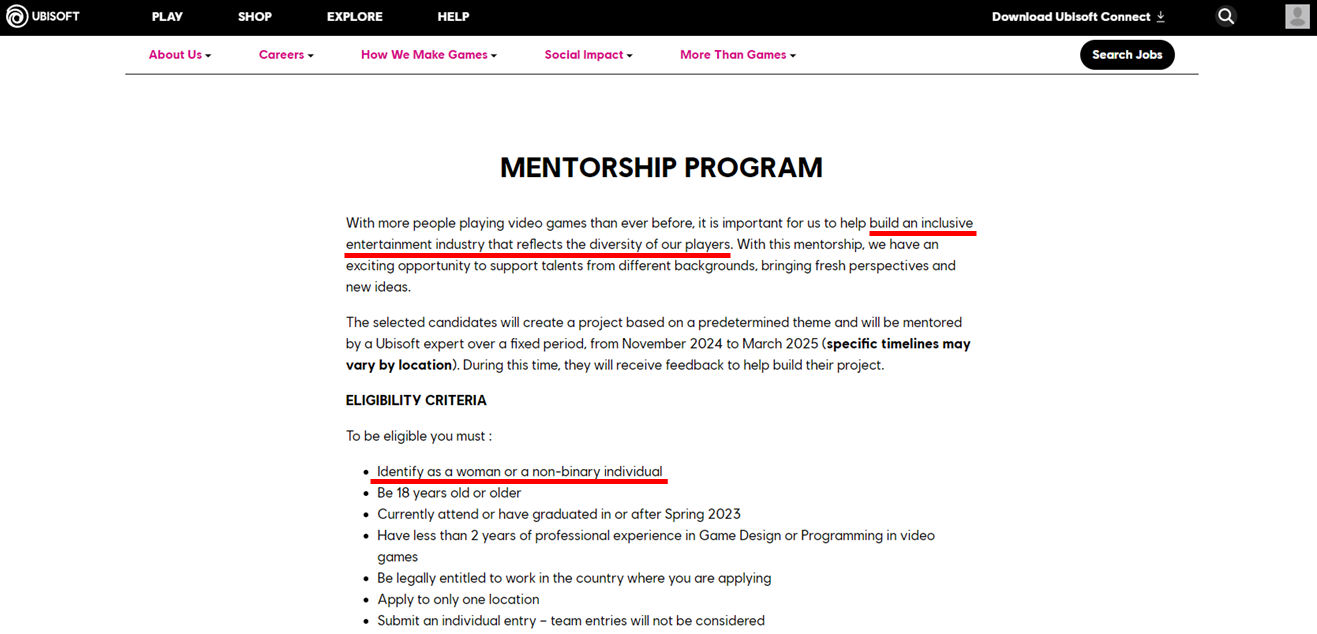Viewport: 1317px width, 634px height.
Task: Open the SHOP menu
Action: tap(255, 16)
